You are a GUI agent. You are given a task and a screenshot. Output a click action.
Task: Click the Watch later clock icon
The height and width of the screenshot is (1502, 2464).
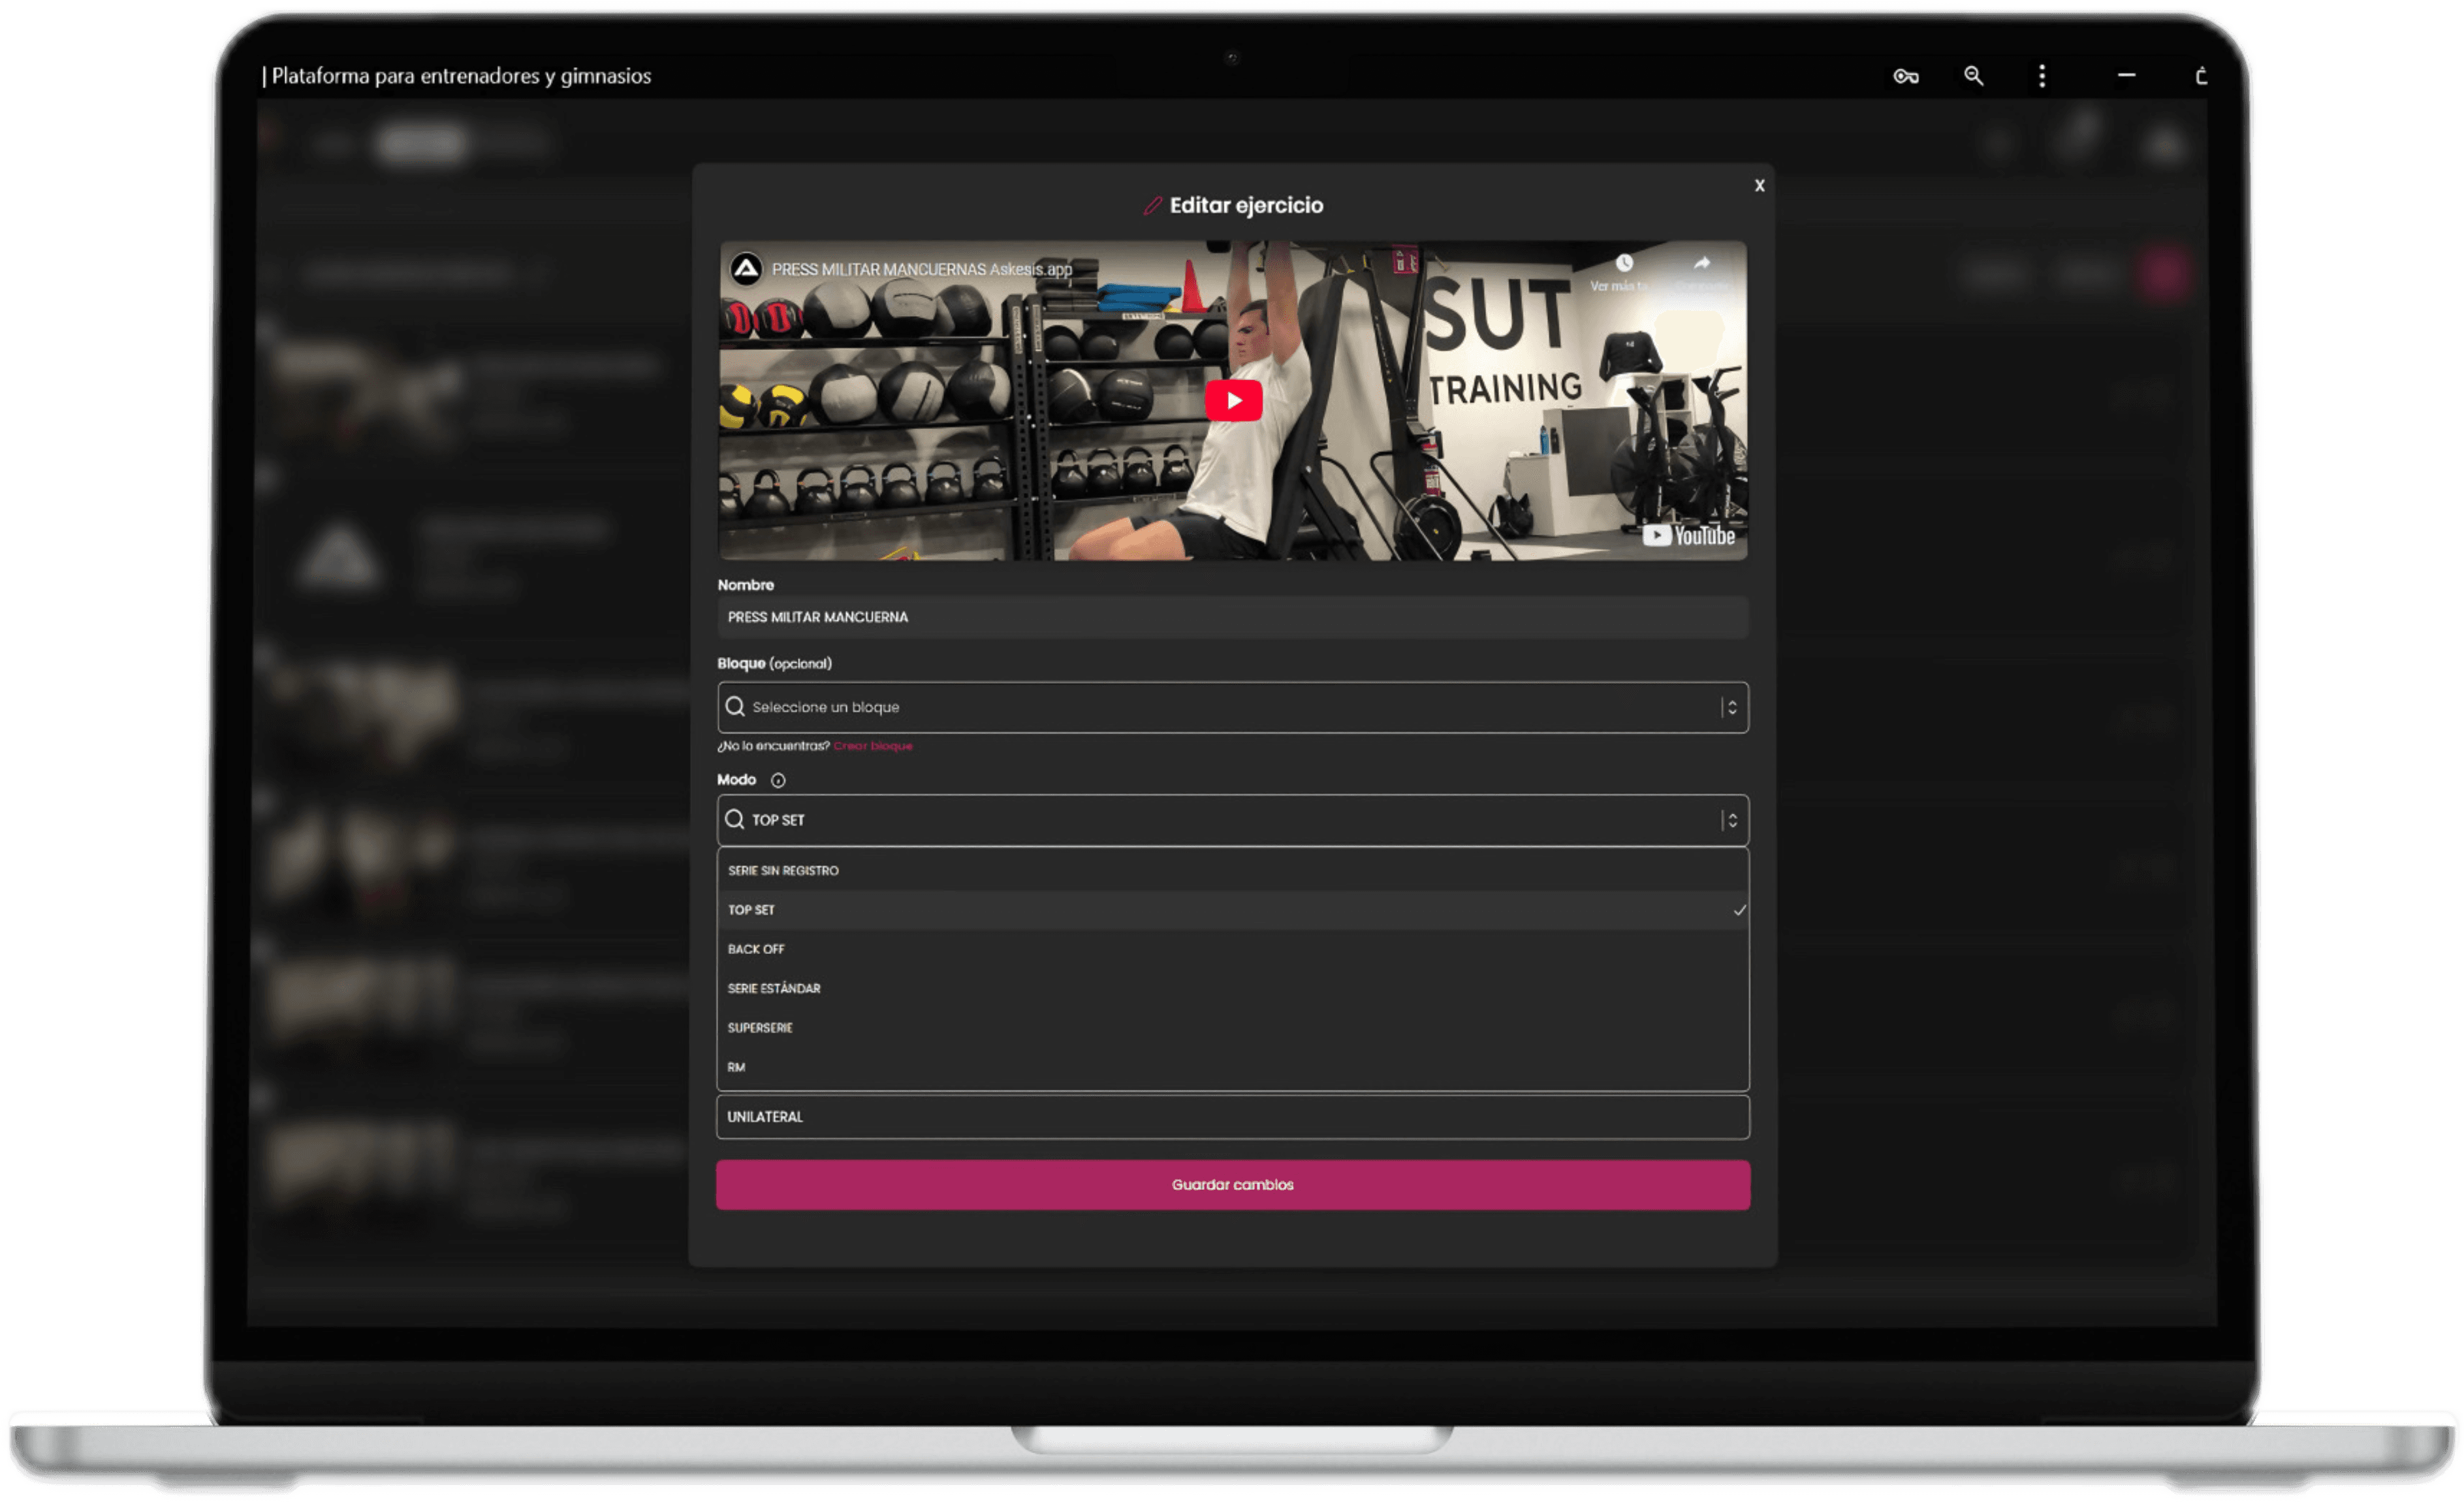pos(1624,264)
